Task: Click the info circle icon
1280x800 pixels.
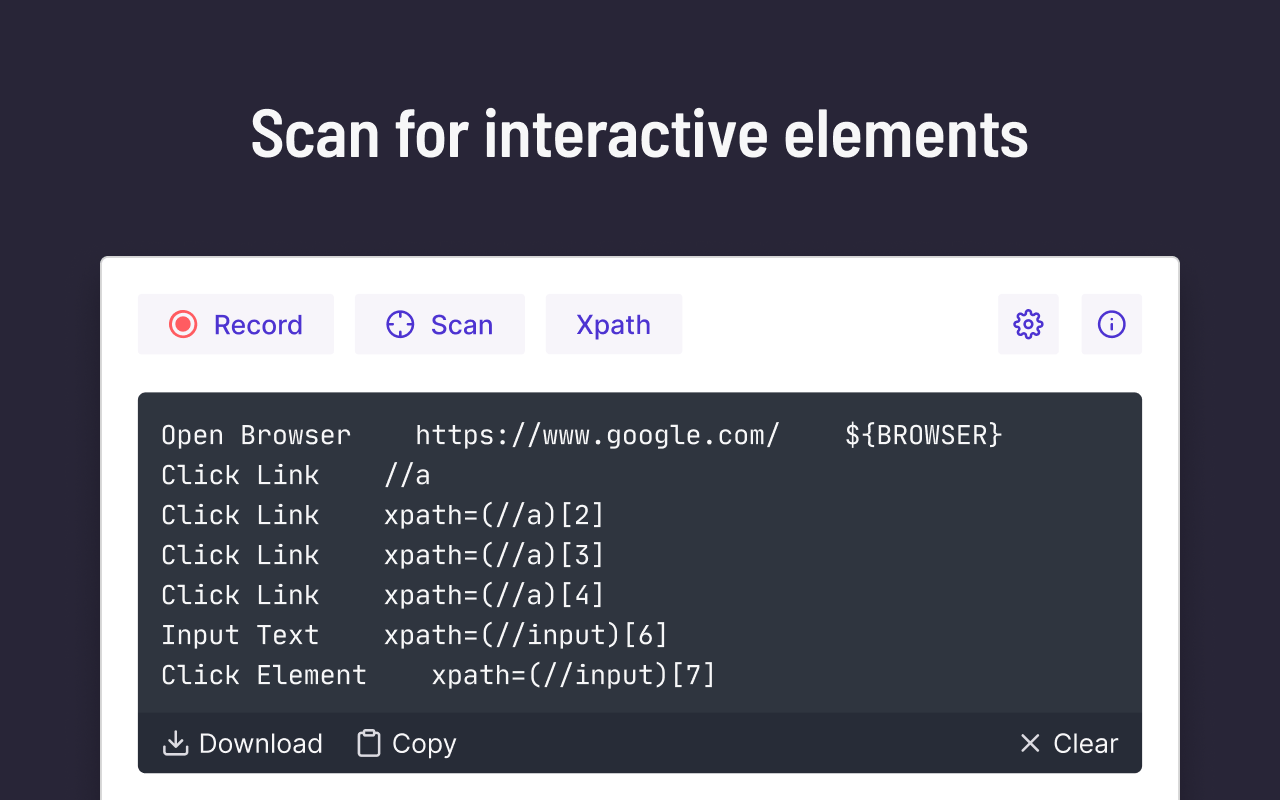Action: pos(1111,324)
